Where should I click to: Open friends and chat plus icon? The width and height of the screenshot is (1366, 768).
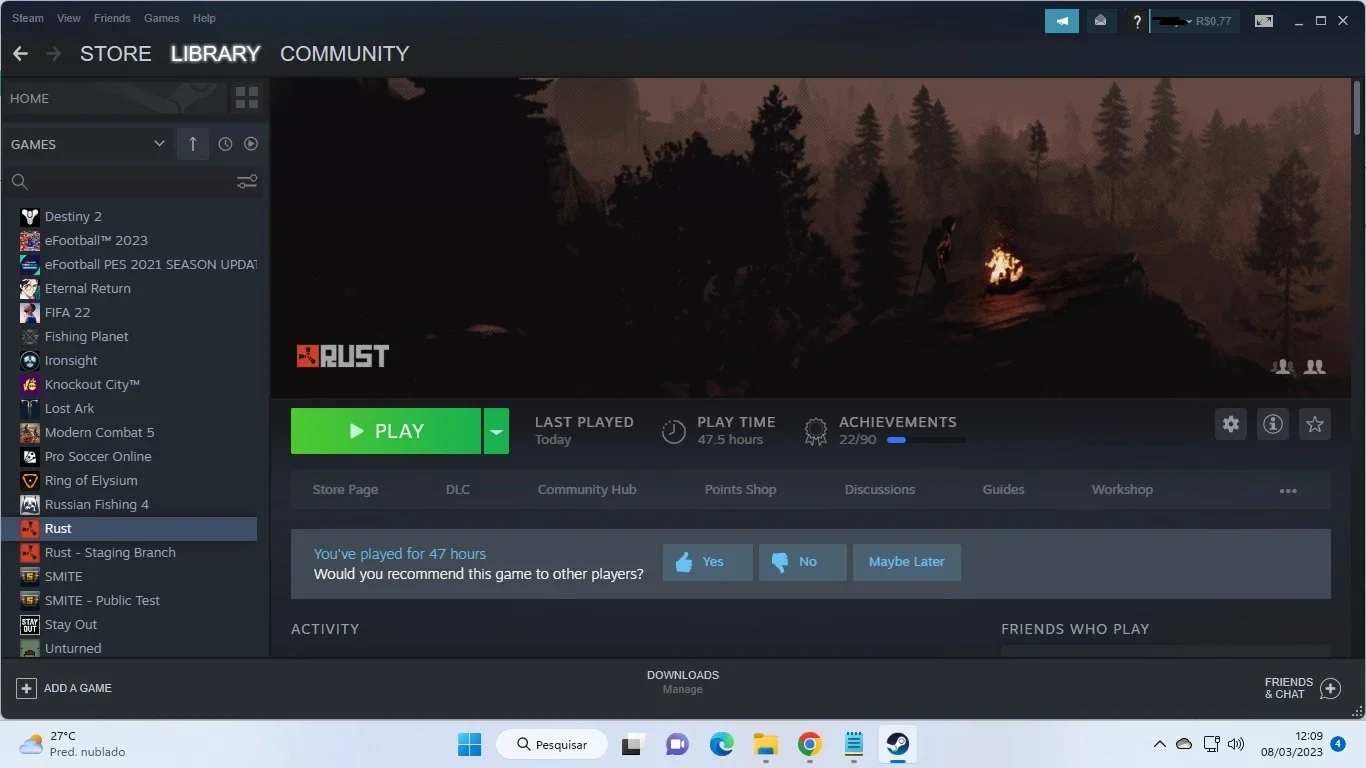pos(1330,688)
